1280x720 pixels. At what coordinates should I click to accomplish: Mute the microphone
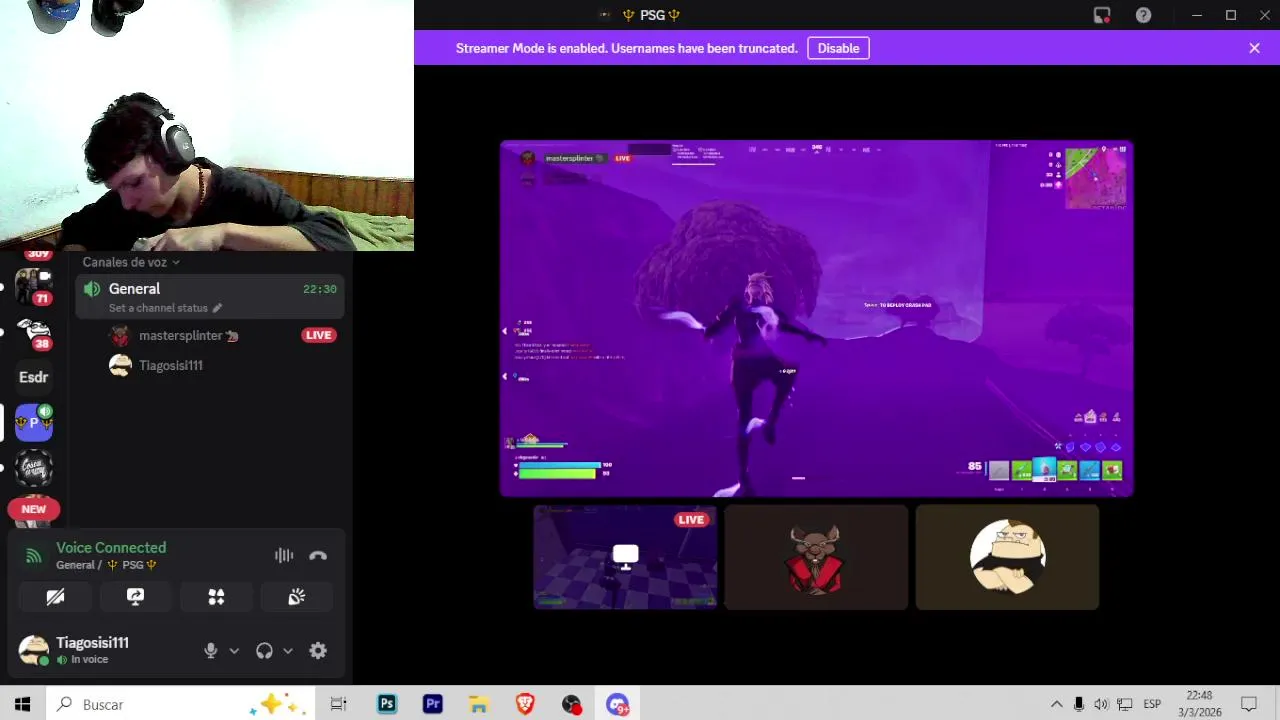(x=211, y=651)
